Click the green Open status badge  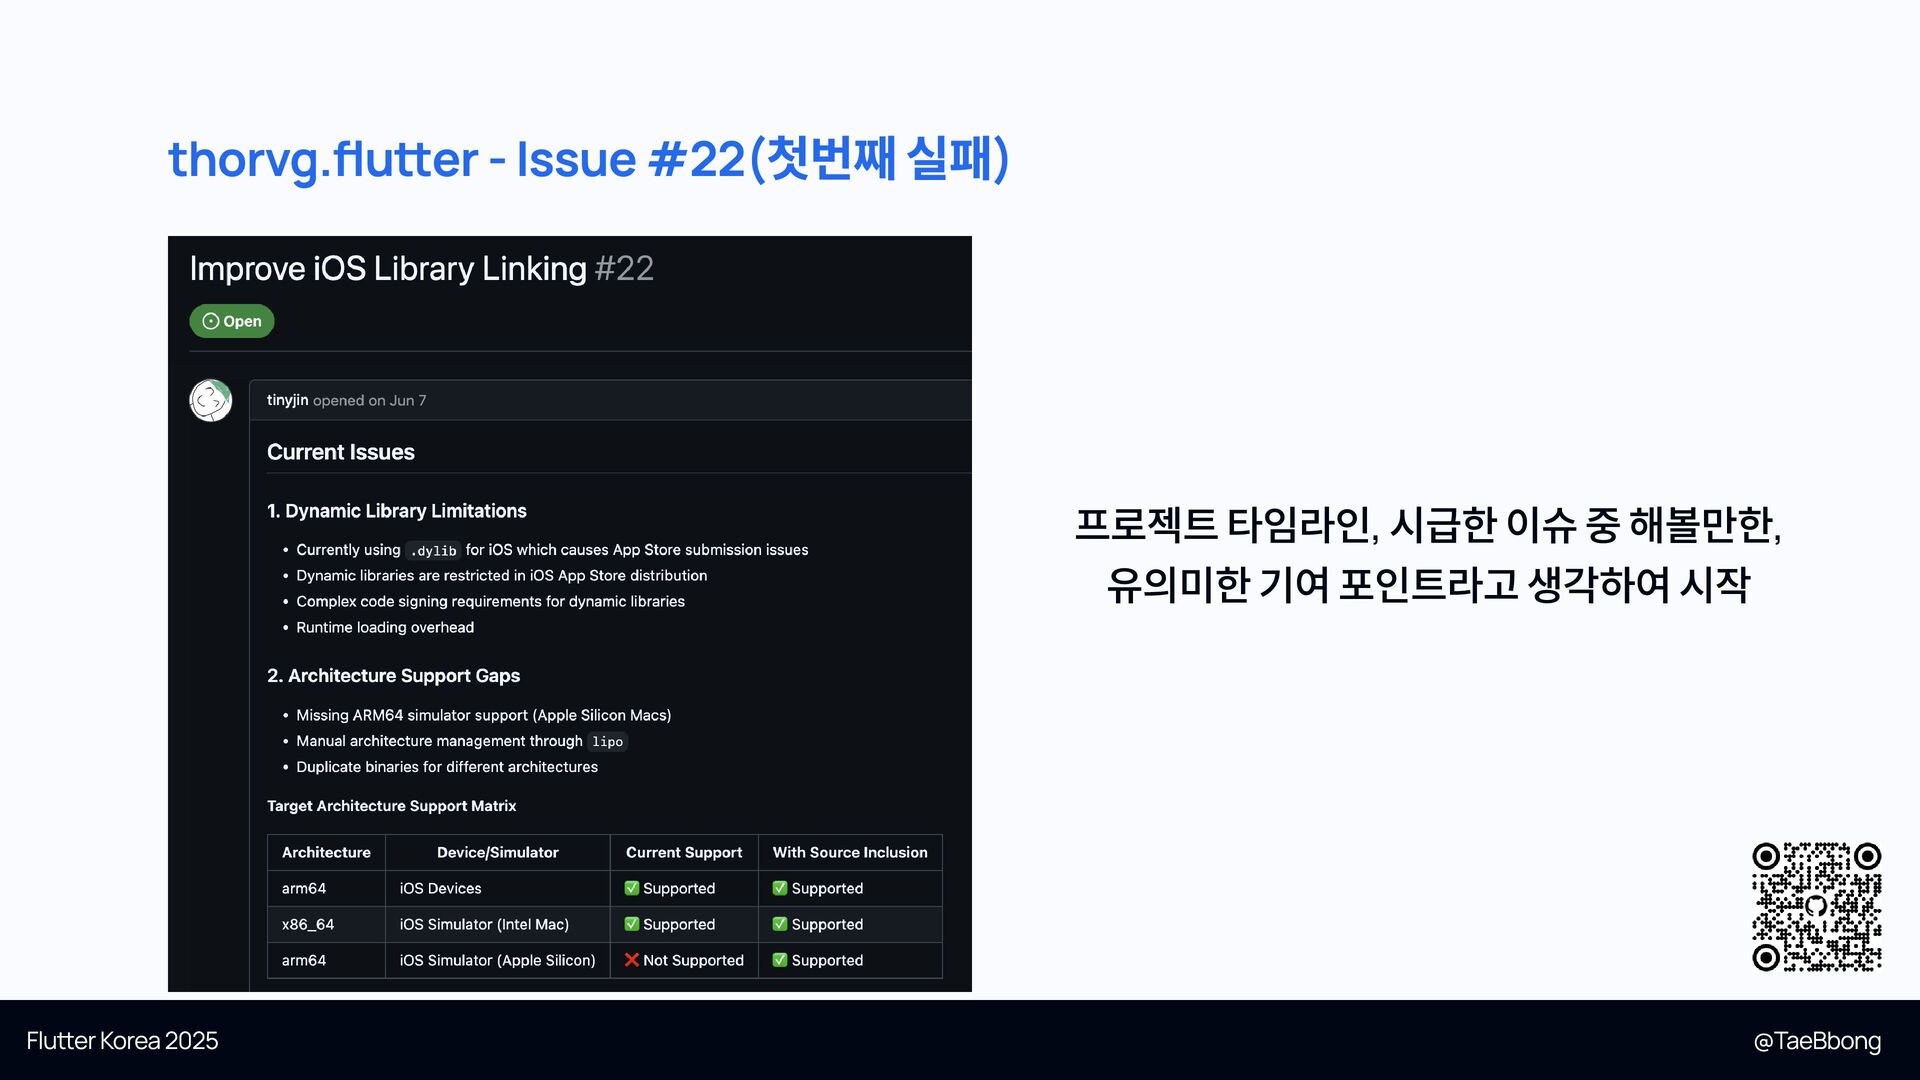coord(231,321)
